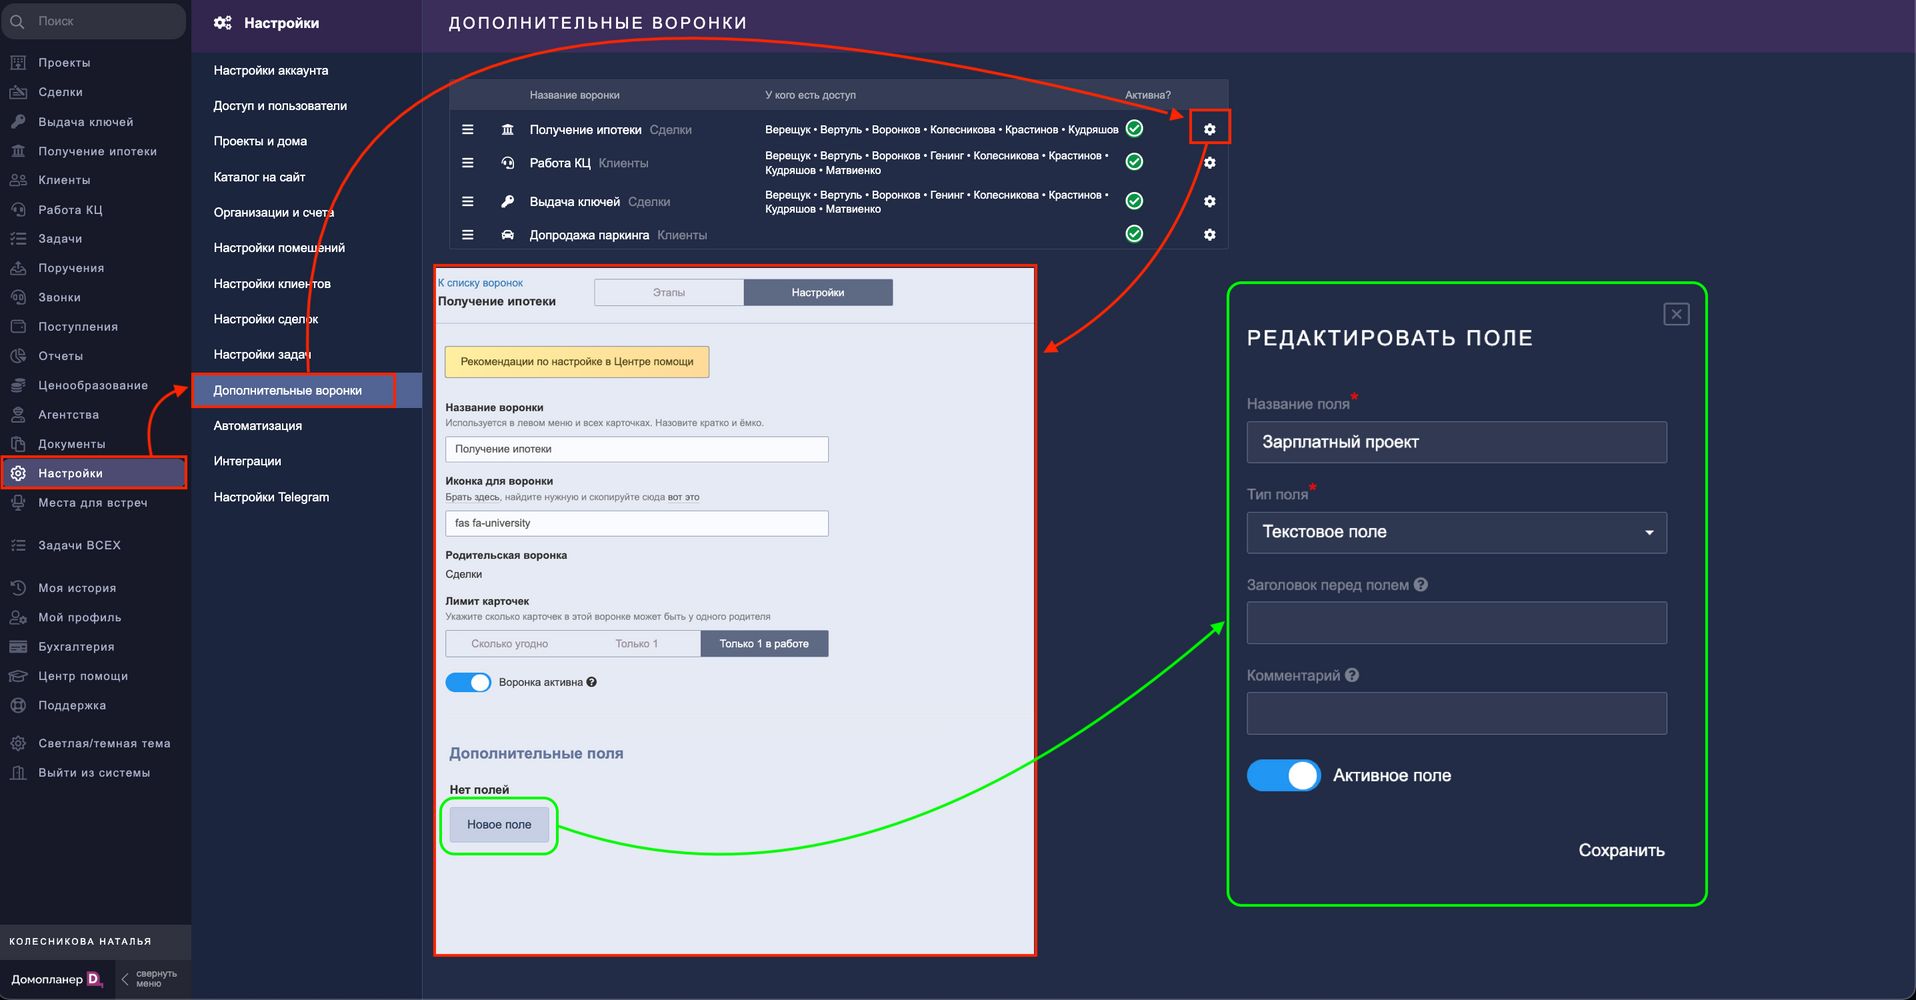Click gear icon for Работа КЦ funnel

click(1209, 163)
